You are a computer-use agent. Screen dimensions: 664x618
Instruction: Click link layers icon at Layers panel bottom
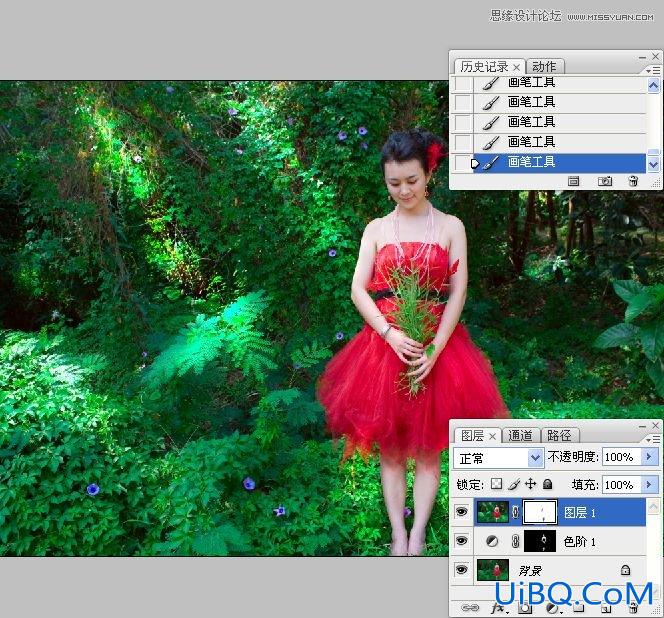click(x=470, y=607)
